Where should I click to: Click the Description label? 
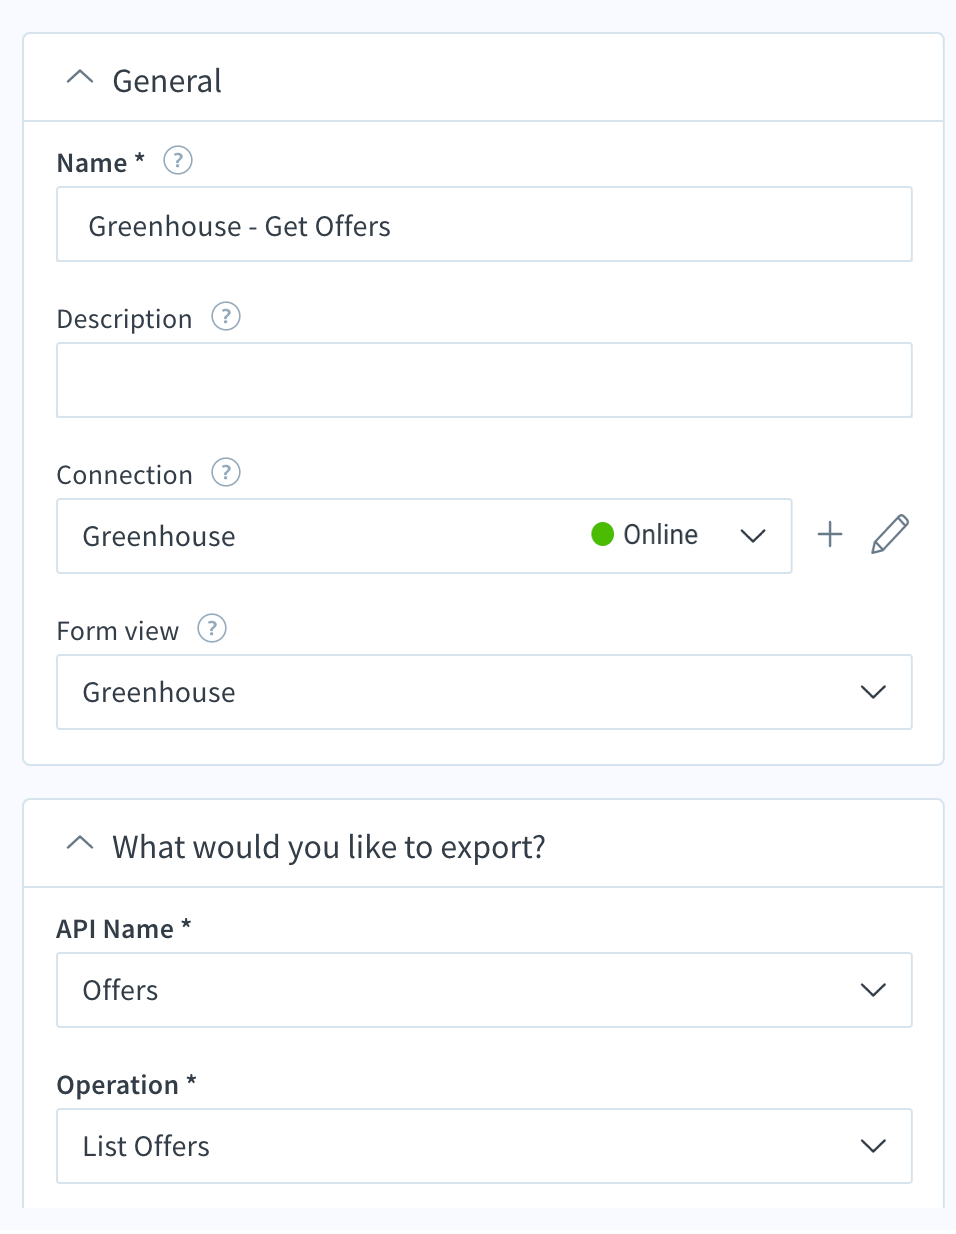coord(124,319)
